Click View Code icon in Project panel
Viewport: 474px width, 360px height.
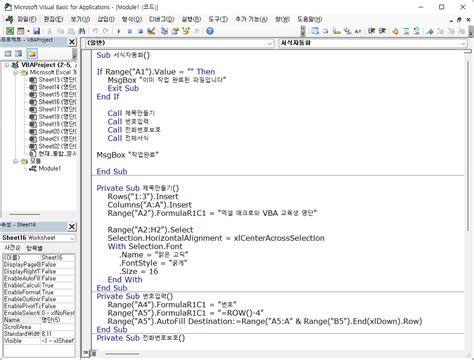point(8,54)
